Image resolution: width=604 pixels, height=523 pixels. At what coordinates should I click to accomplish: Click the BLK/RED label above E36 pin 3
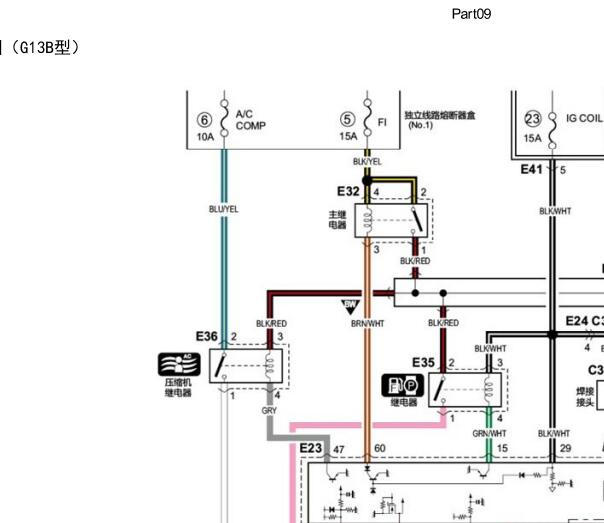(x=271, y=324)
